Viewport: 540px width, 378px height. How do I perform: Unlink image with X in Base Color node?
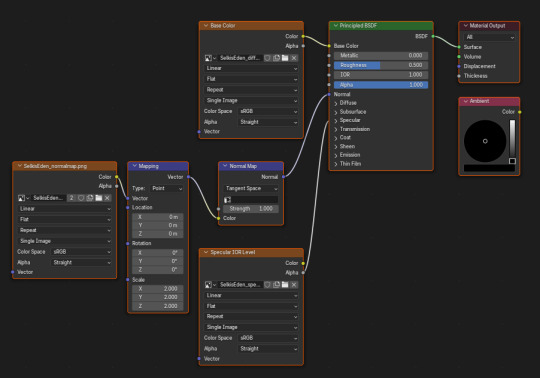pyautogui.click(x=294, y=58)
